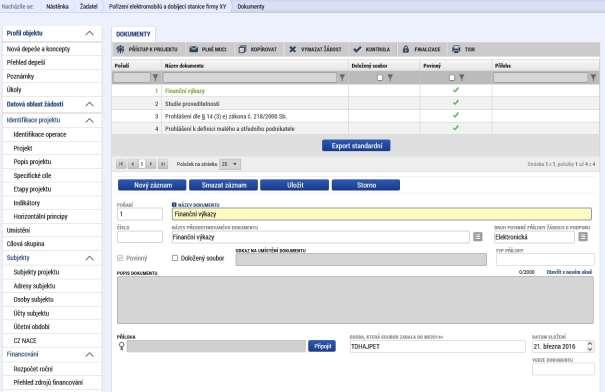
Task: Open list icon next to Elektronická field
Action: coord(583,237)
